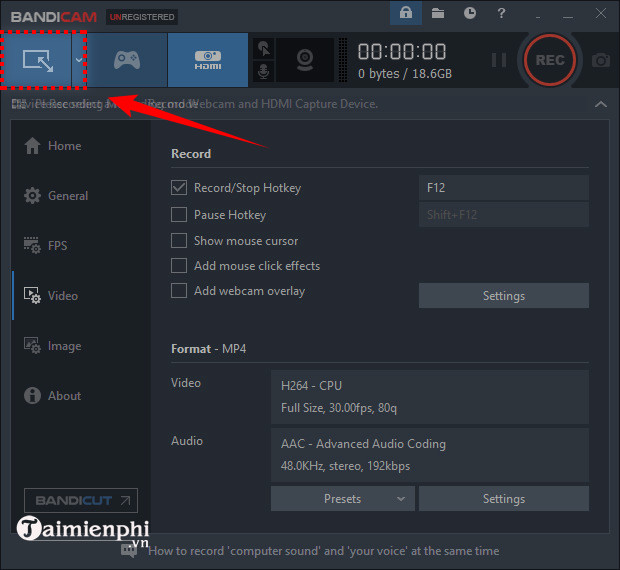Open the Image tab
The image size is (620, 570).
53,346
